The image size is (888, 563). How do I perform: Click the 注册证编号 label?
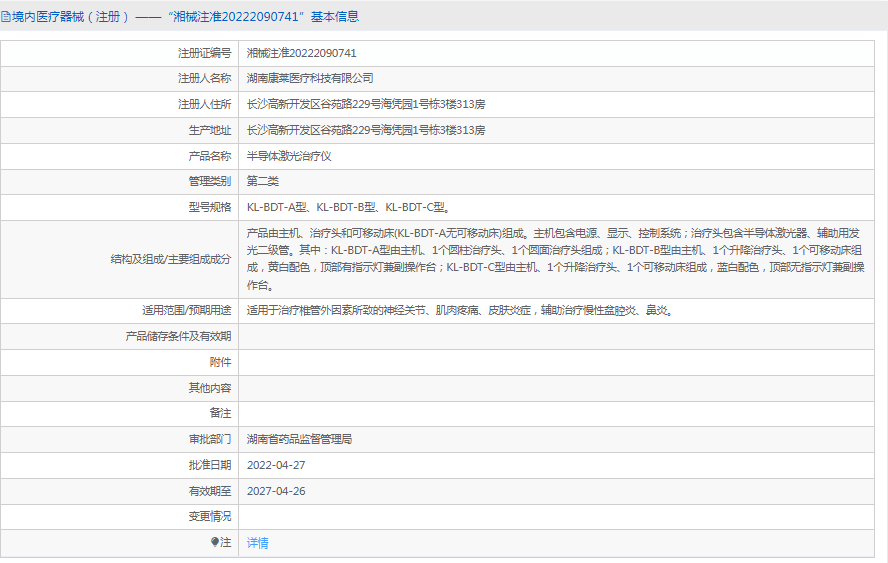204,53
